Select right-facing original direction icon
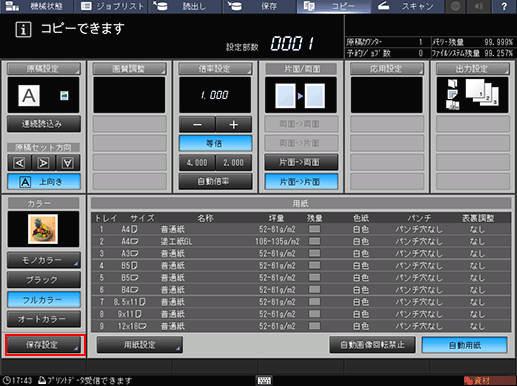517x386 pixels. (x=44, y=163)
